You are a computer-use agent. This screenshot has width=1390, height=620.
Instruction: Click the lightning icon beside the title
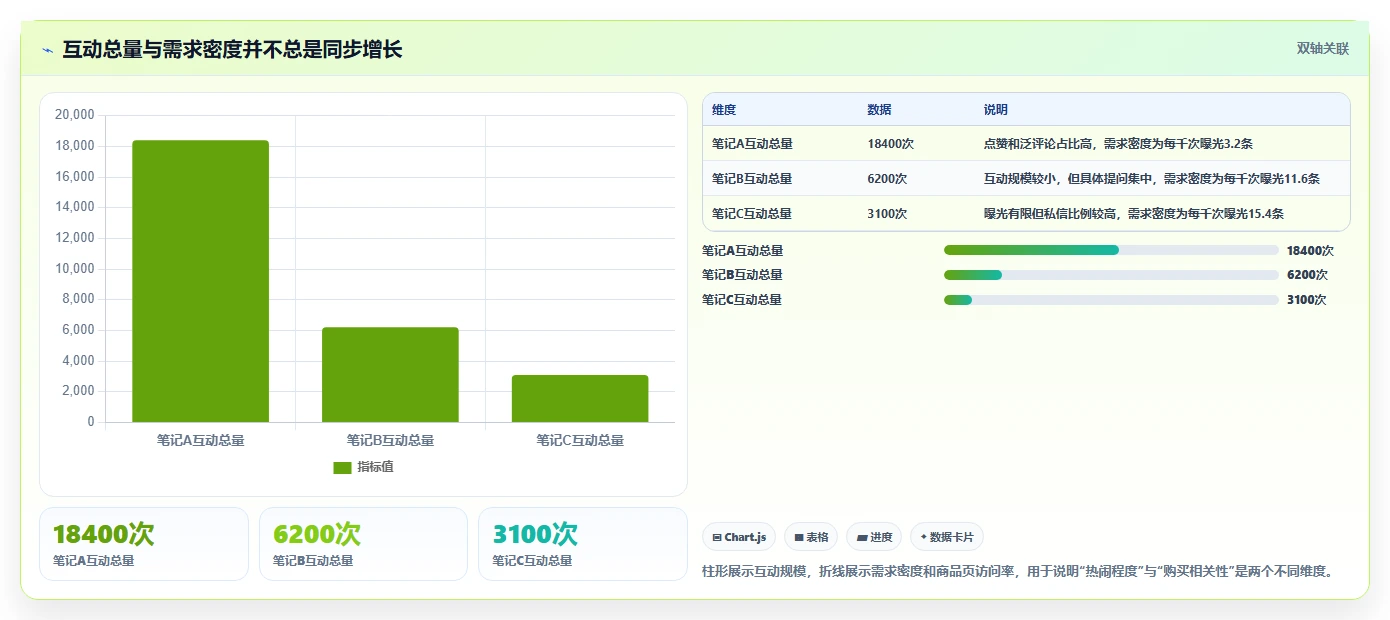pyautogui.click(x=47, y=50)
